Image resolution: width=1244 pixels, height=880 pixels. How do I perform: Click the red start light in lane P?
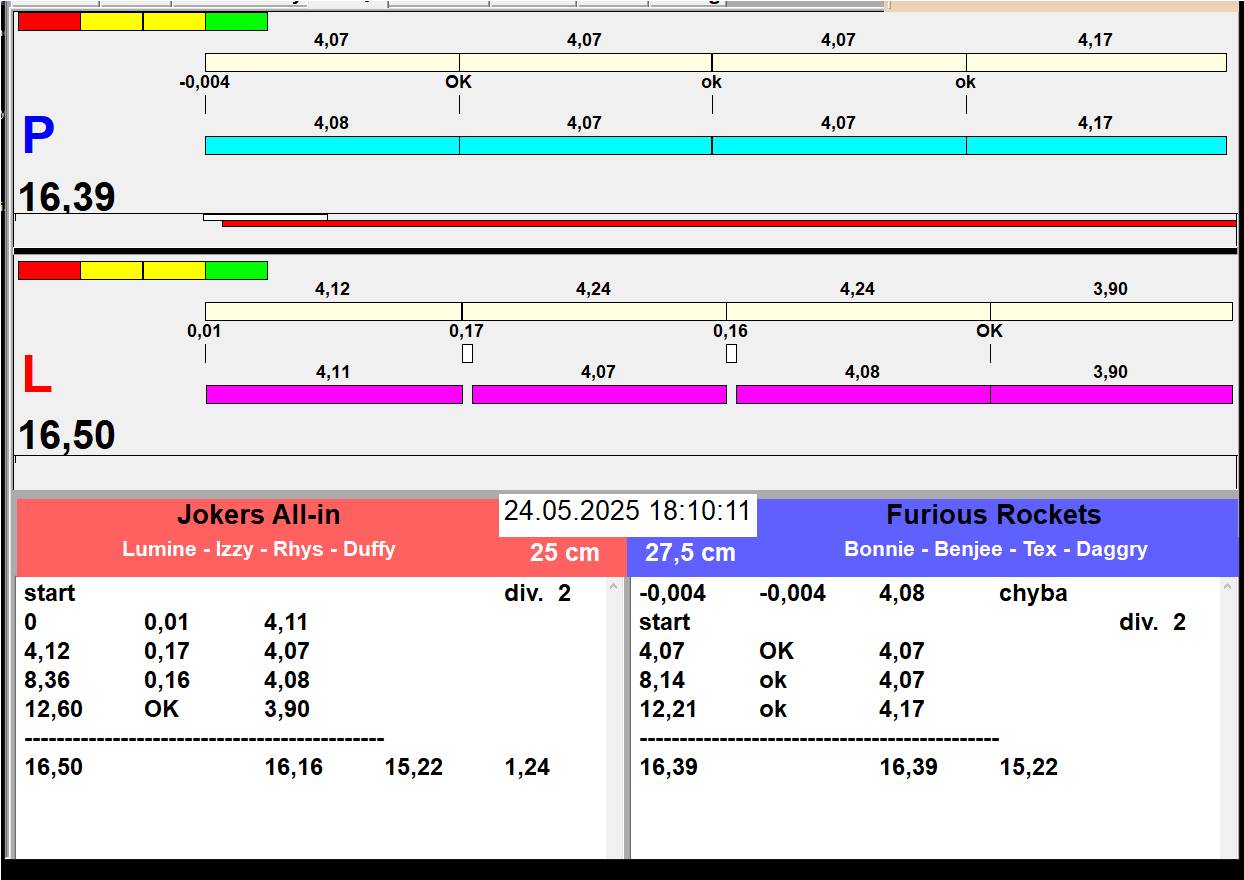pyautogui.click(x=49, y=22)
